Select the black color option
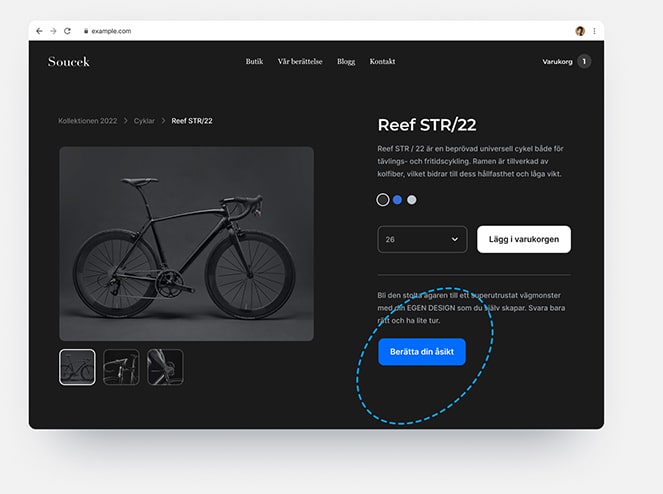663x494 pixels. click(x=383, y=200)
